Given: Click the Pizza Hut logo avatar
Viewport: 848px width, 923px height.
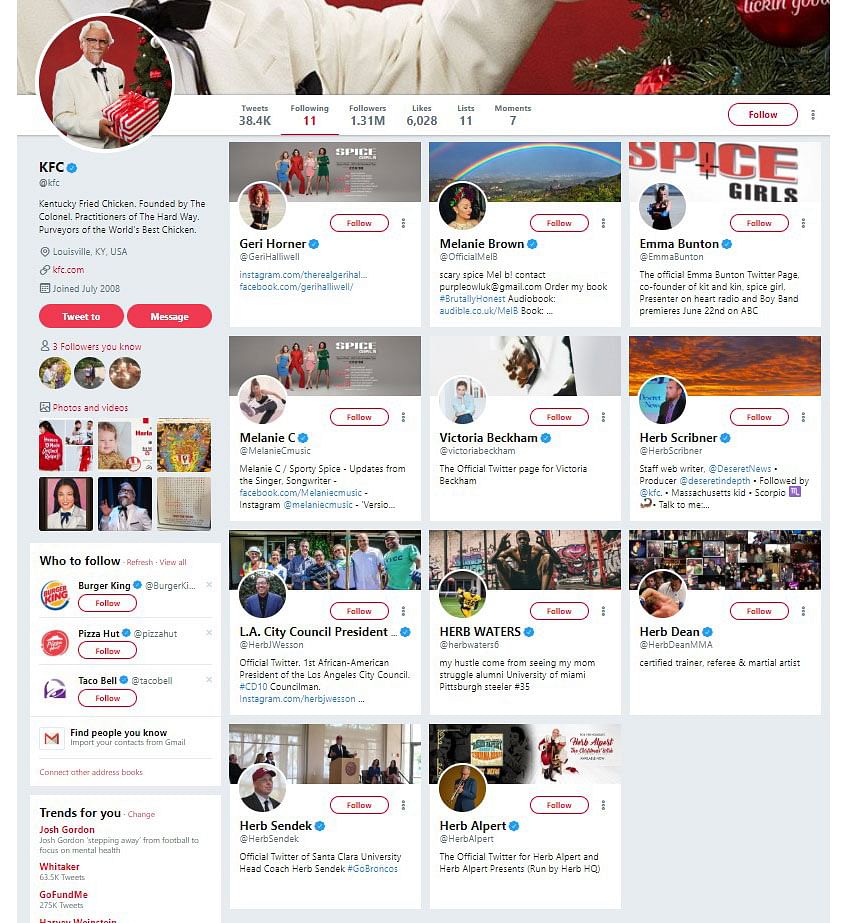Looking at the screenshot, I should click(x=55, y=643).
